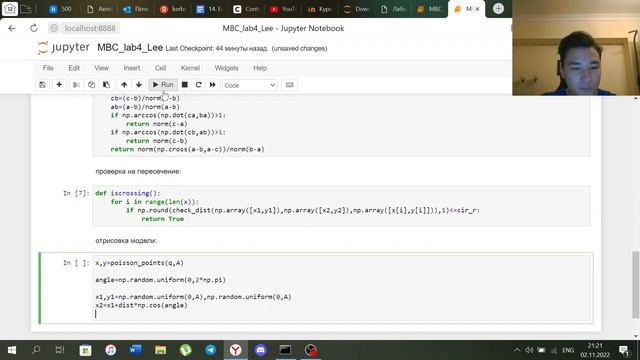Image resolution: width=640 pixels, height=360 pixels.
Task: Click the In [7]: prompt label
Action: pyautogui.click(x=76, y=193)
